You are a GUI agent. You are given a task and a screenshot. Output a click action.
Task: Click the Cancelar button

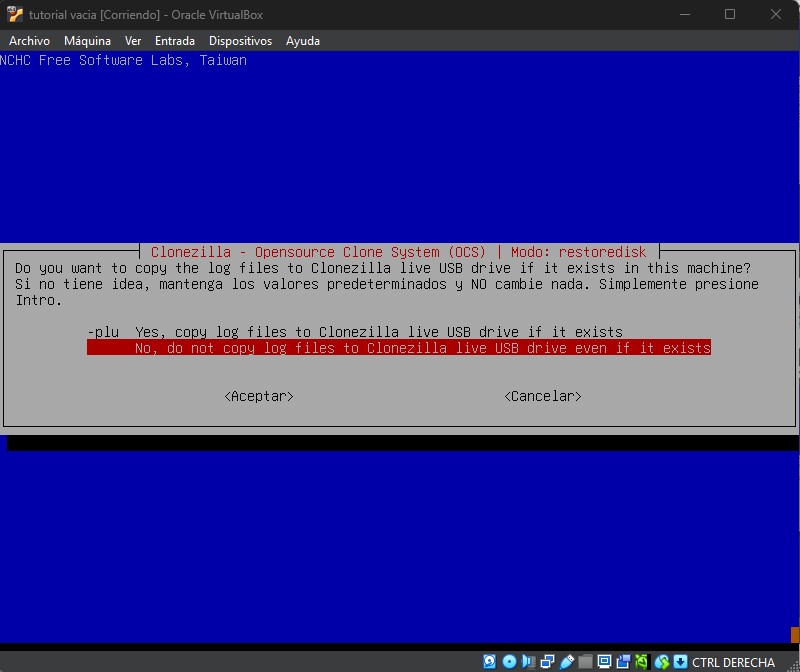(x=543, y=396)
